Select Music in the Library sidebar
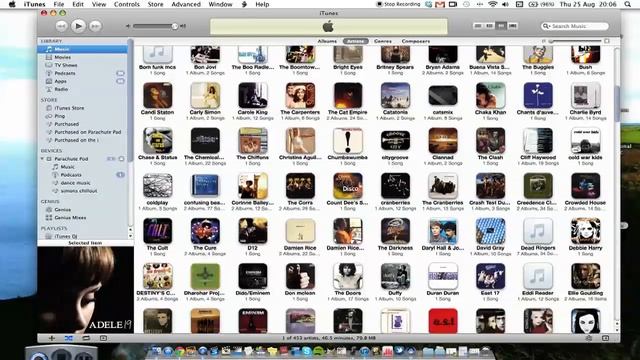 pyautogui.click(x=82, y=49)
